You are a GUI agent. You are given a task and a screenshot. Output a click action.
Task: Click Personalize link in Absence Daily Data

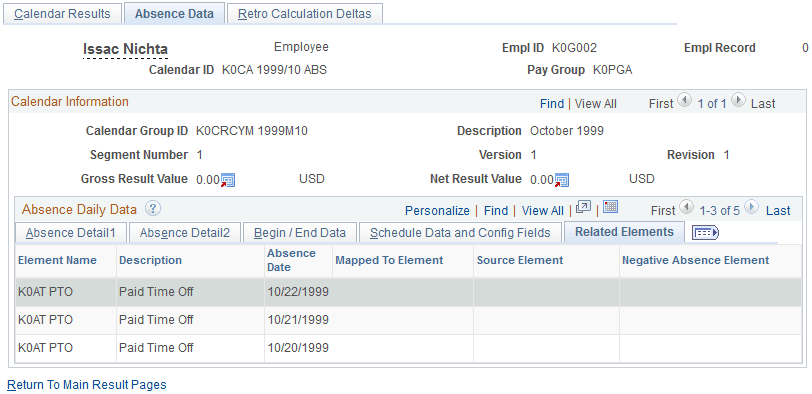437,211
